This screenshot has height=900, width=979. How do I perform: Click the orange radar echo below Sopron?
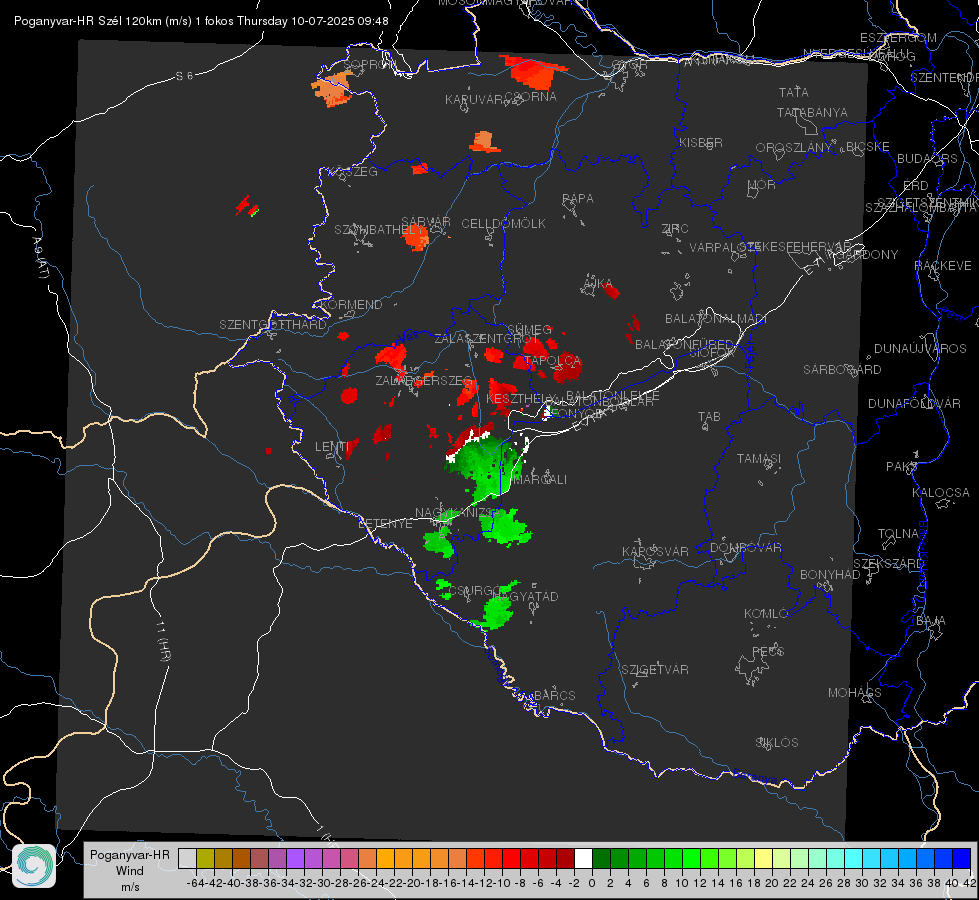point(332,89)
